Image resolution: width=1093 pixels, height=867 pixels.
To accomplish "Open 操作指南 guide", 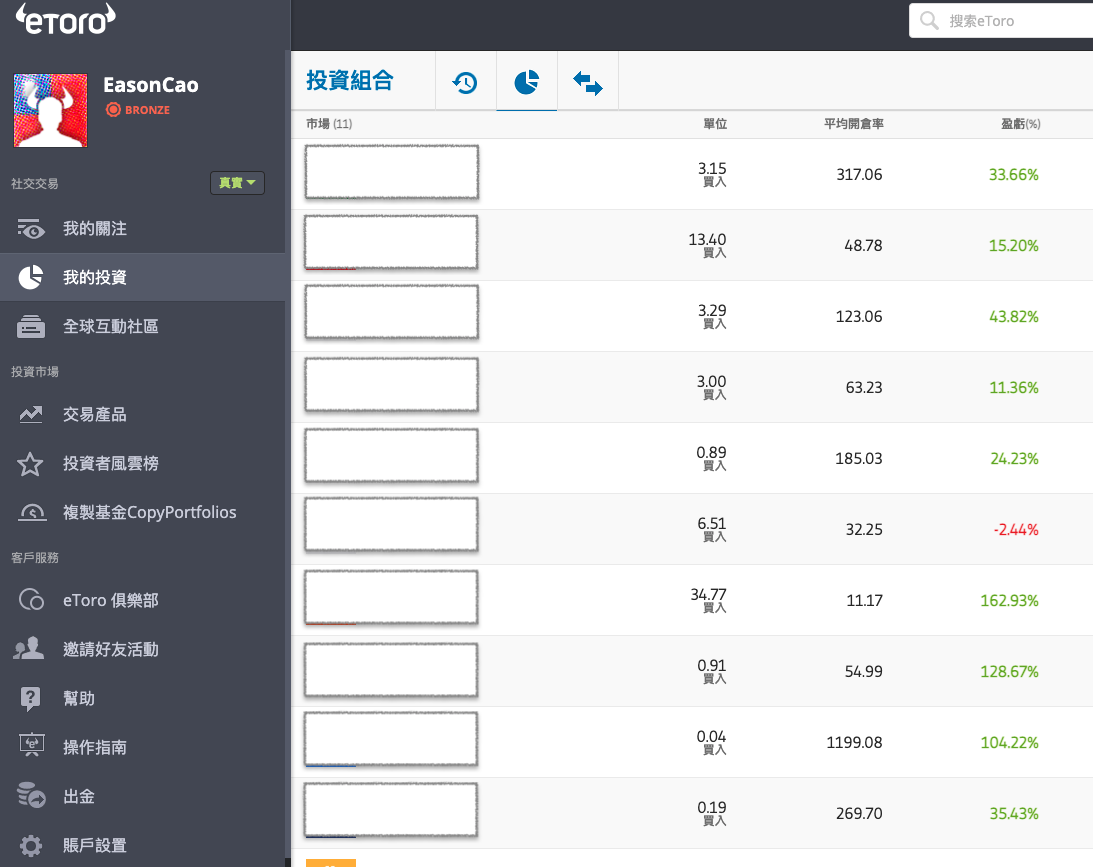I will [x=94, y=747].
